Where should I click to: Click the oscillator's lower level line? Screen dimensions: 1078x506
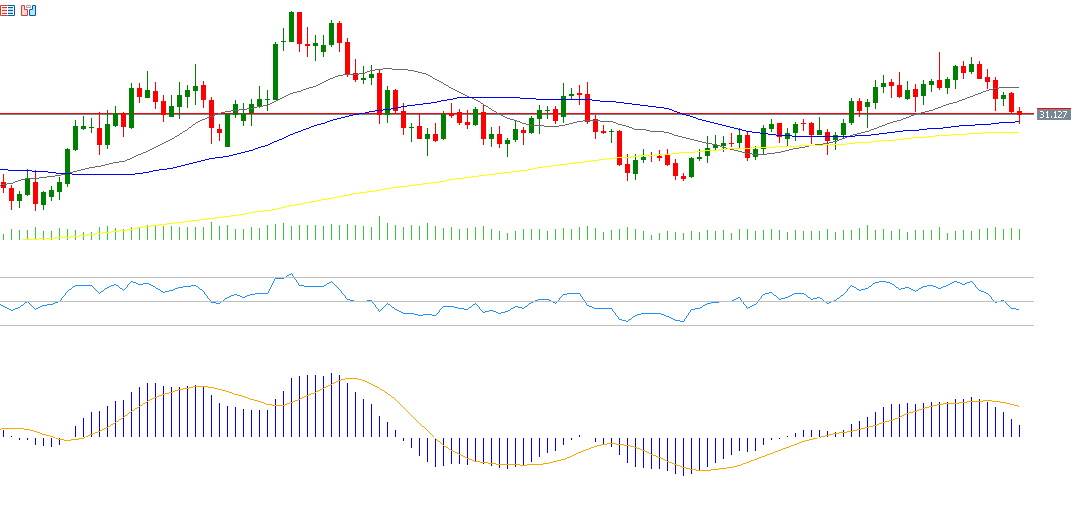click(x=500, y=325)
